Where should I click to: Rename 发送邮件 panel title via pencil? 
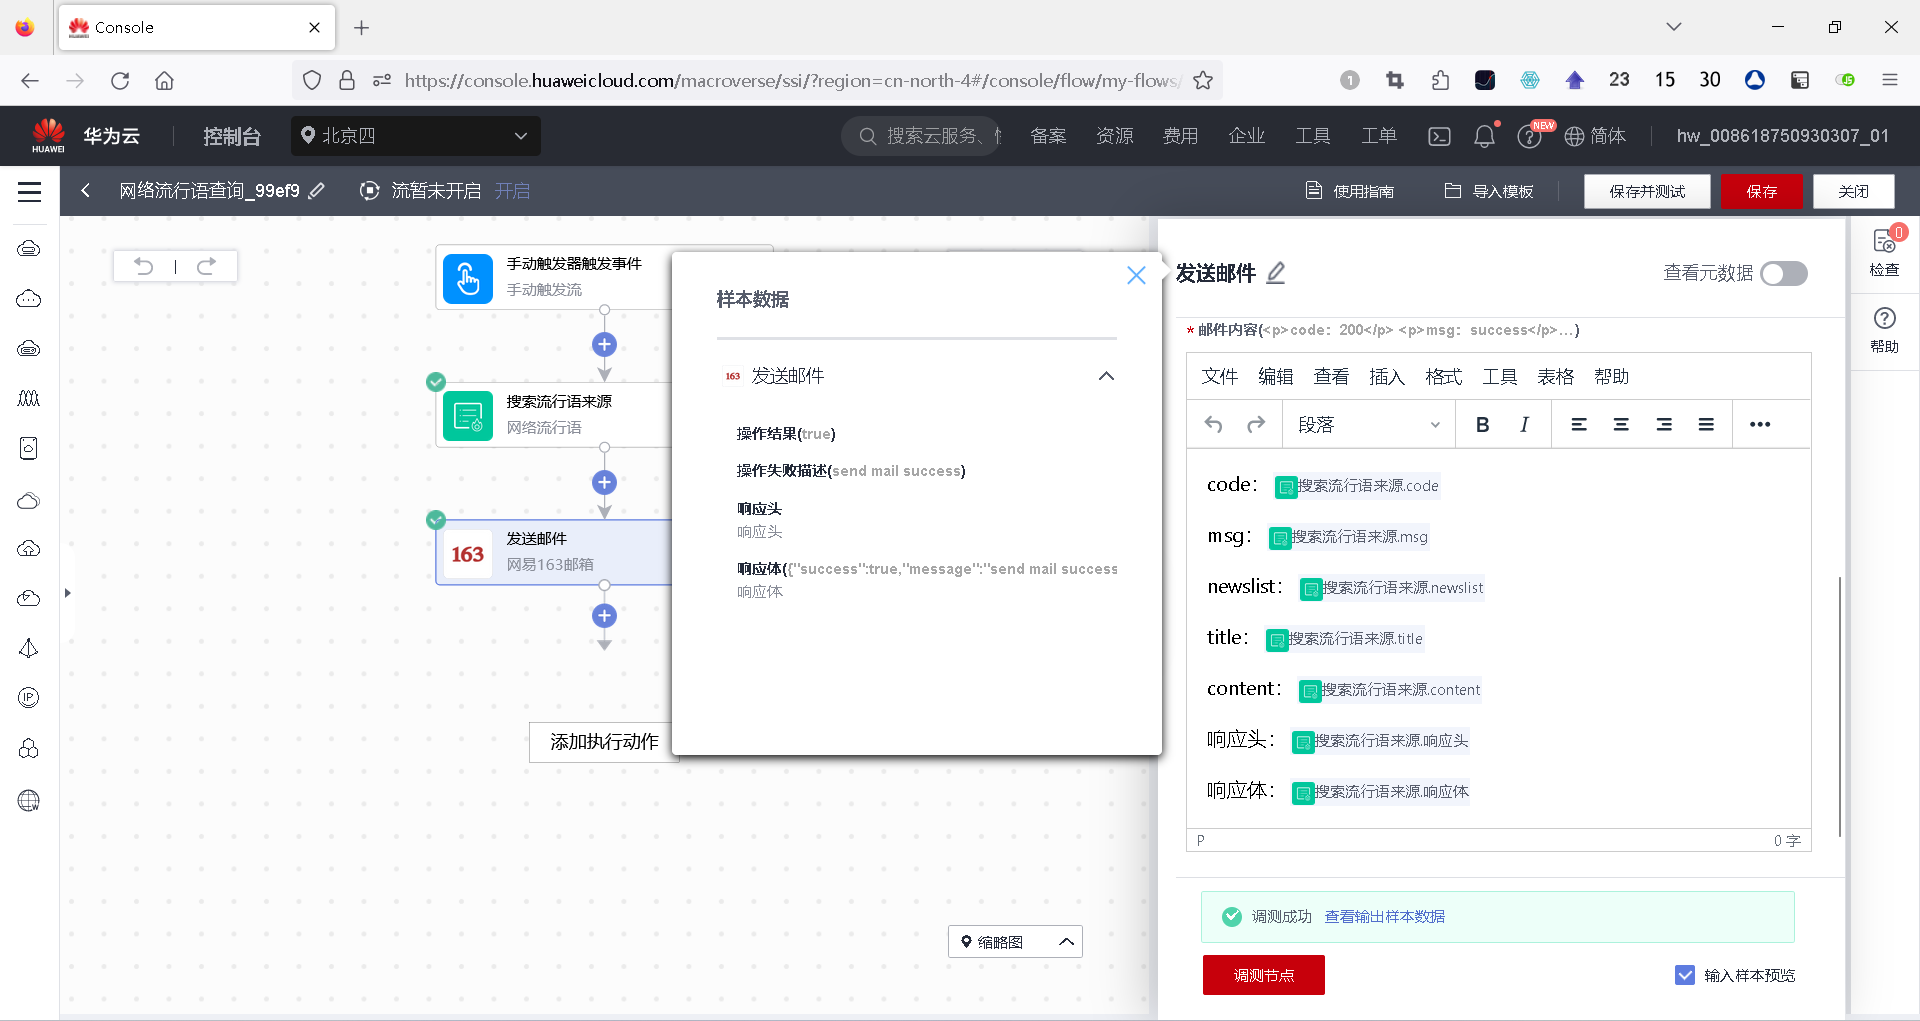1276,273
